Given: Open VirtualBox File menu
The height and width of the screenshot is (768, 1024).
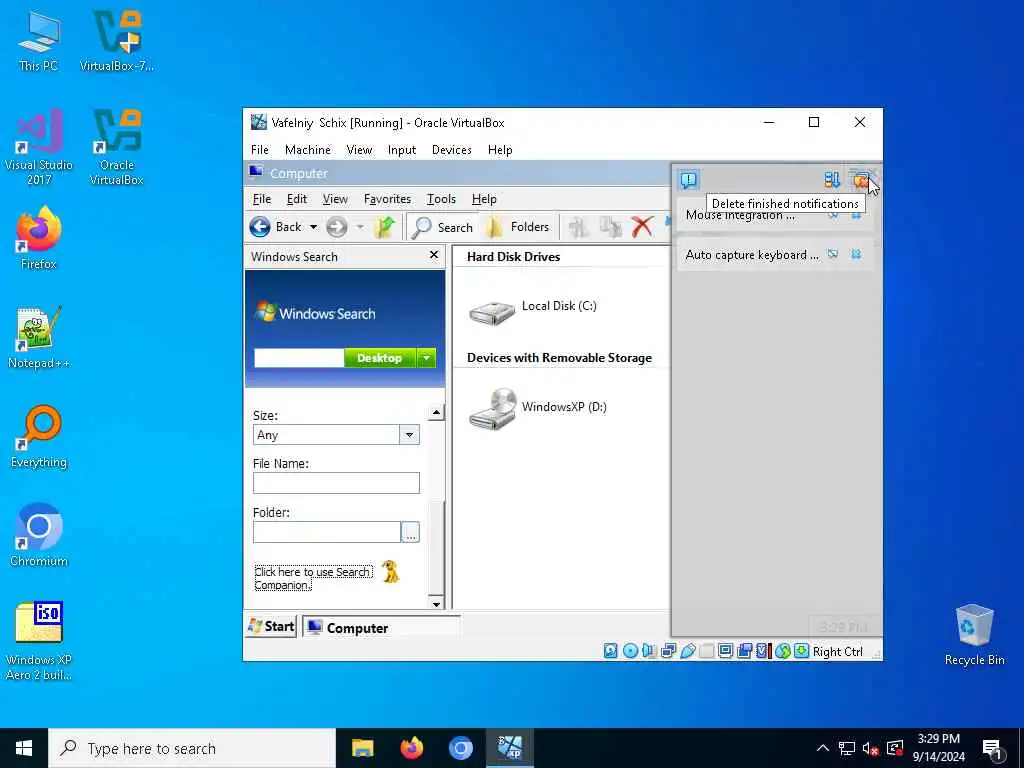Looking at the screenshot, I should [260, 150].
